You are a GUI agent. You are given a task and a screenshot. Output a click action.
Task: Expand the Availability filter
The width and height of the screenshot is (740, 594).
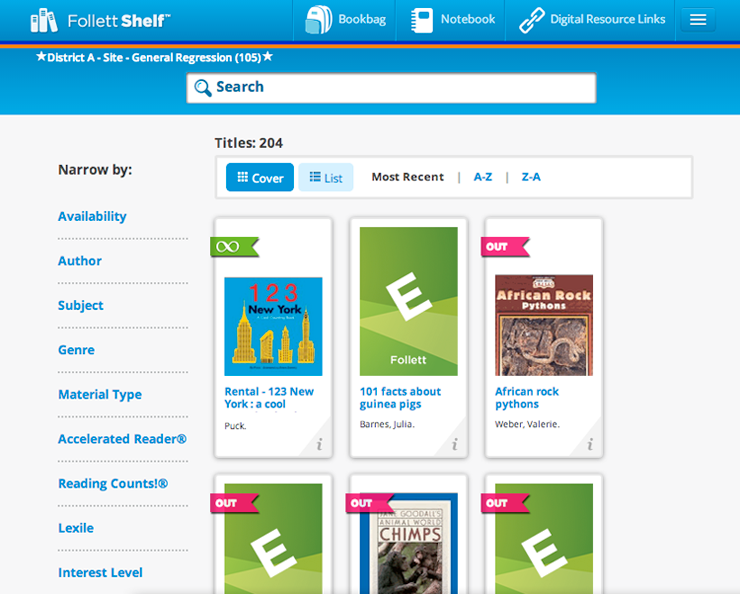click(92, 217)
